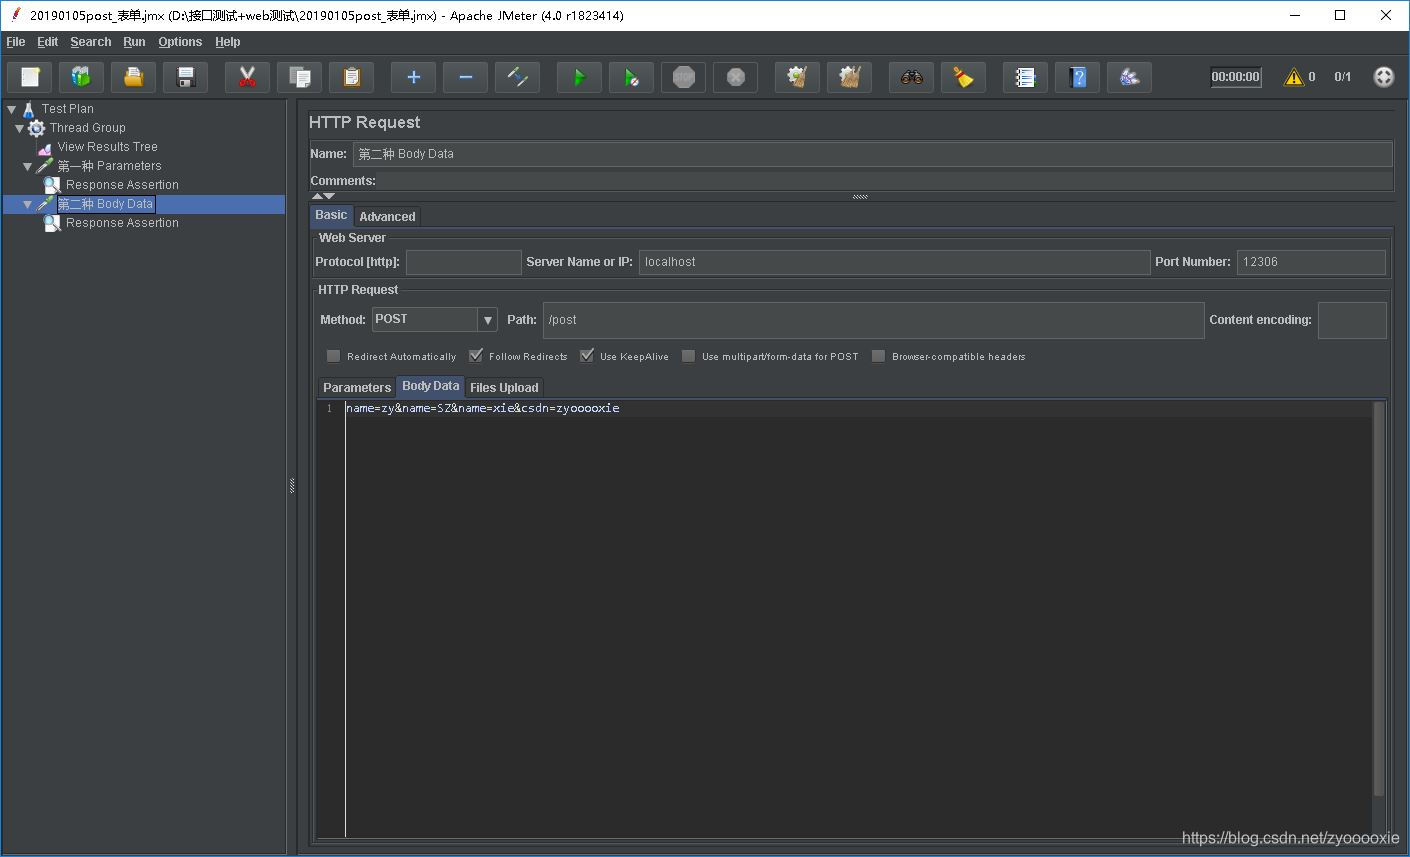
Task: Switch to the Advanced tab
Action: (x=387, y=216)
